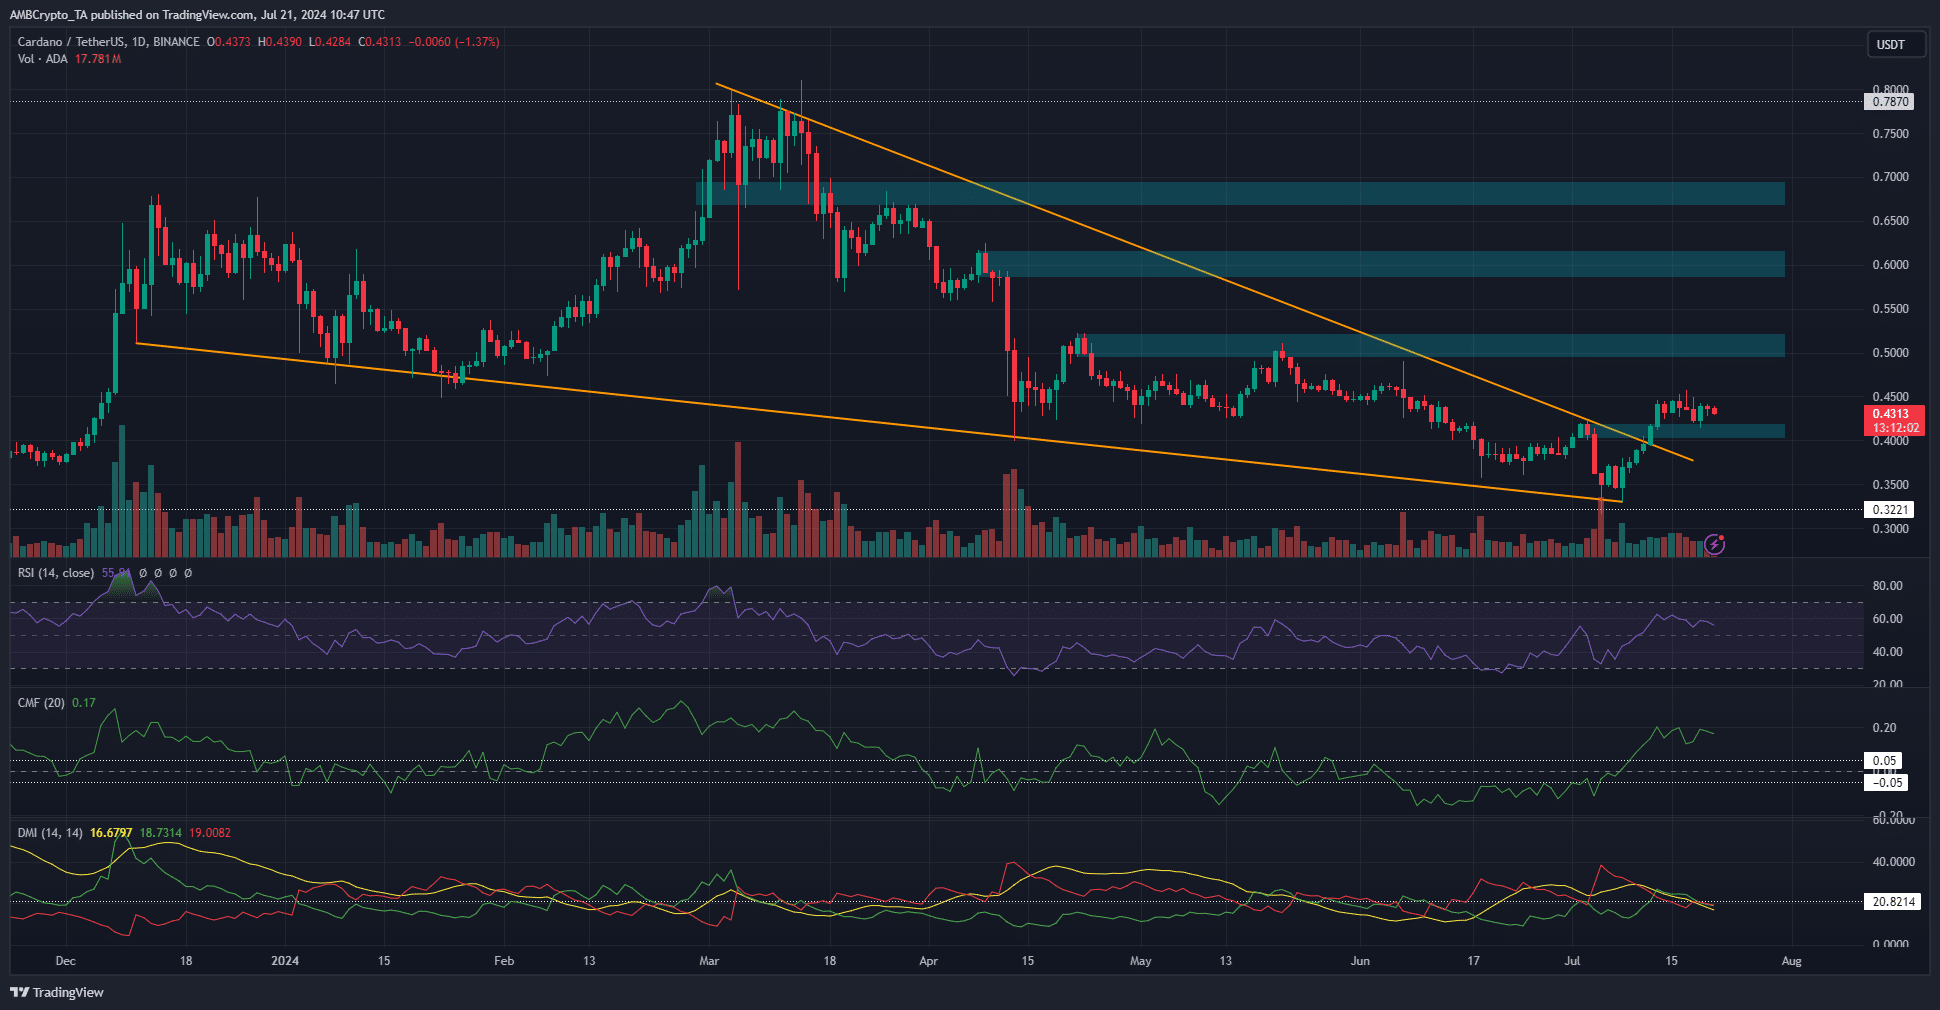Viewport: 1940px width, 1010px height.
Task: Click the 2024 label on the time axis
Action: tap(285, 961)
